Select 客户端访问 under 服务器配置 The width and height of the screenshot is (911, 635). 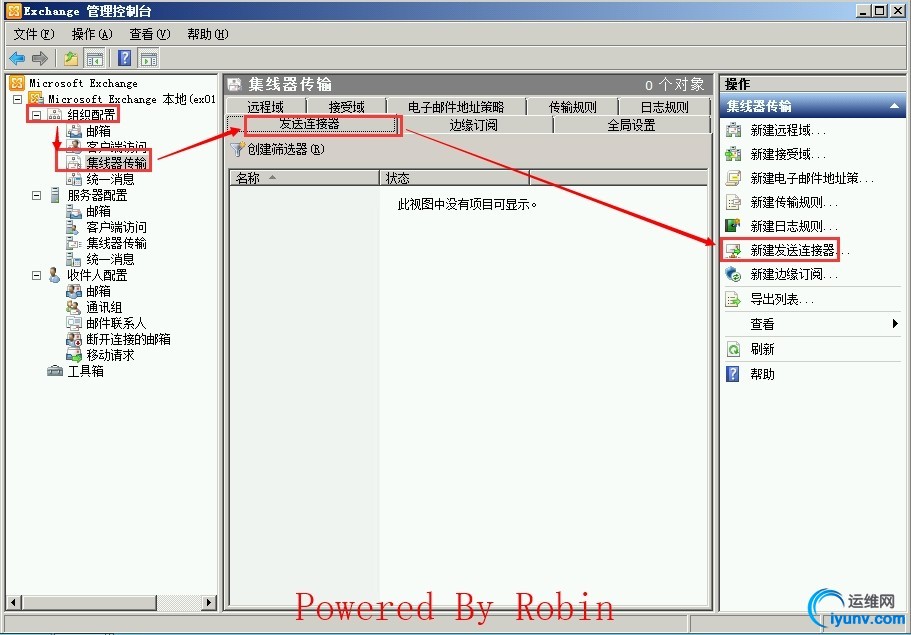116,227
